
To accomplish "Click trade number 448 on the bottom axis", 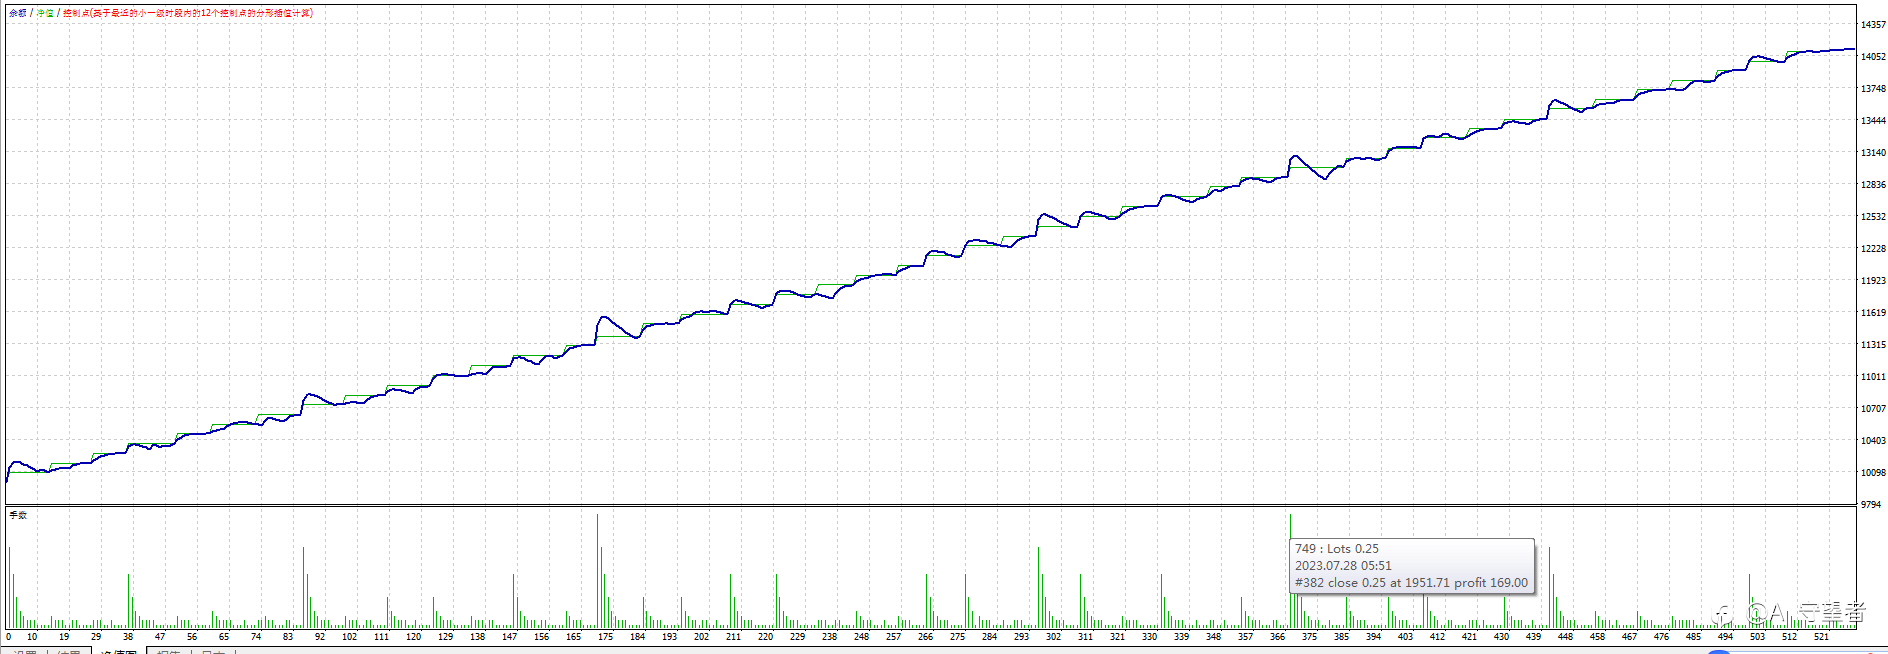I will (1565, 636).
